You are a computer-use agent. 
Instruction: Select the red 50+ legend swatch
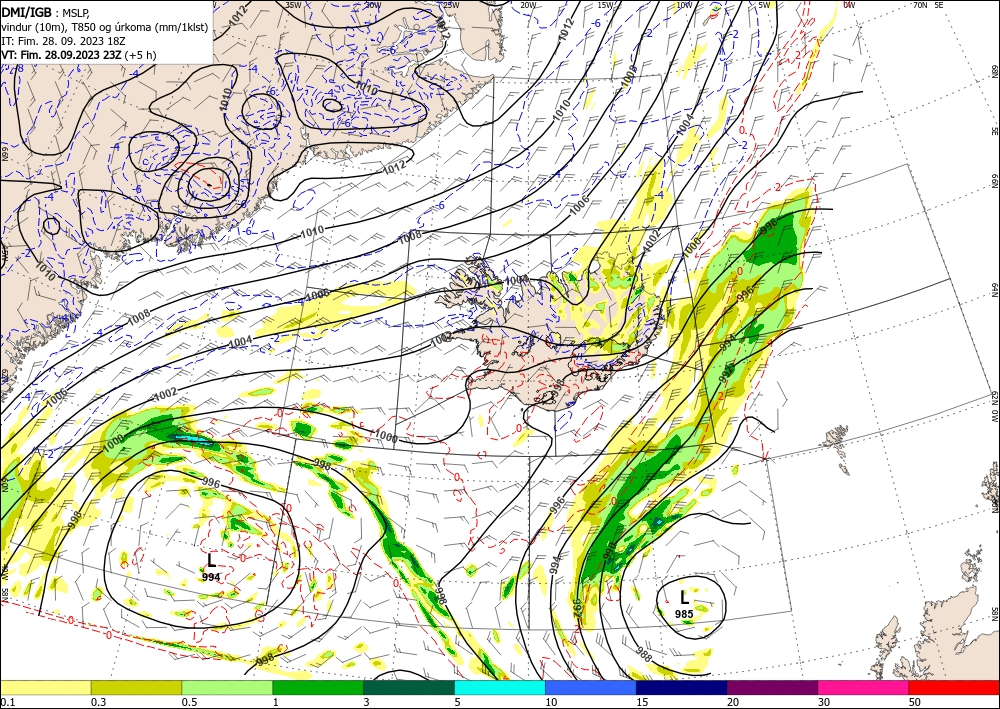click(954, 687)
